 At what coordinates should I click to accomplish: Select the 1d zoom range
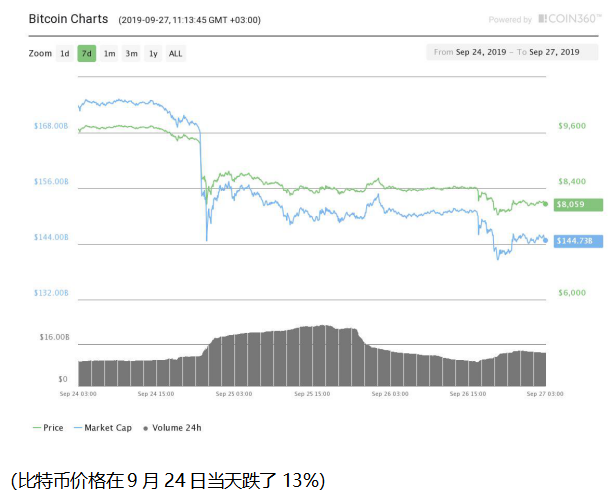(x=65, y=53)
